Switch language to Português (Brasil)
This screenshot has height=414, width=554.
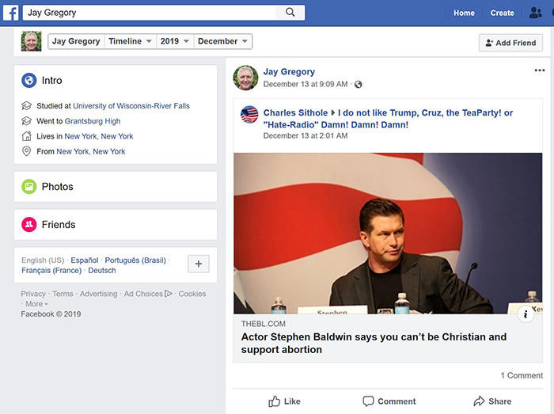135,260
